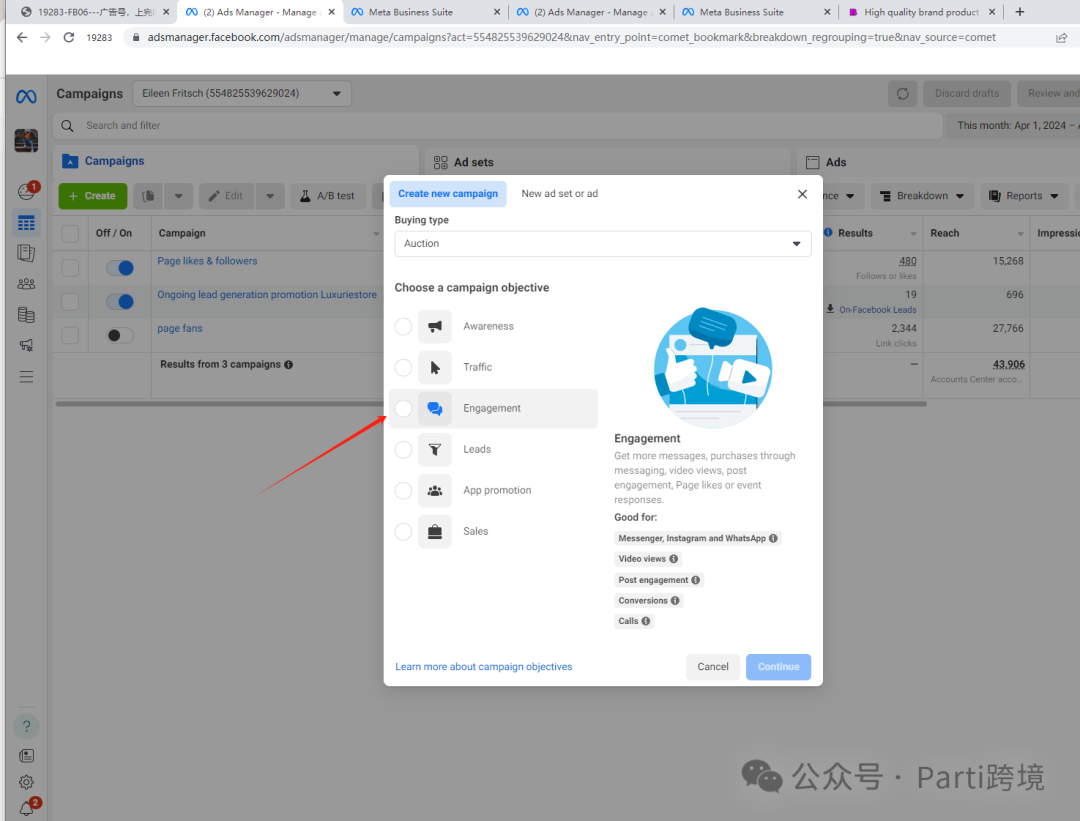Screen dimensions: 1080x821
Task: Switch to New ad set or ad tab
Action: pyautogui.click(x=559, y=194)
